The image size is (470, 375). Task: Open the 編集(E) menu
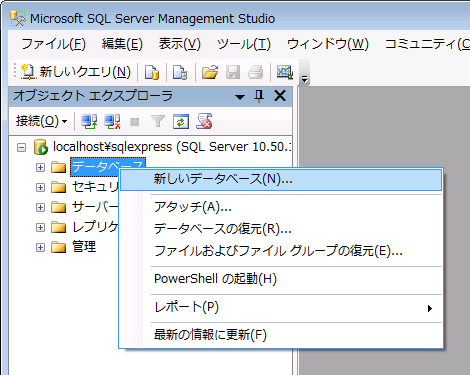(122, 44)
